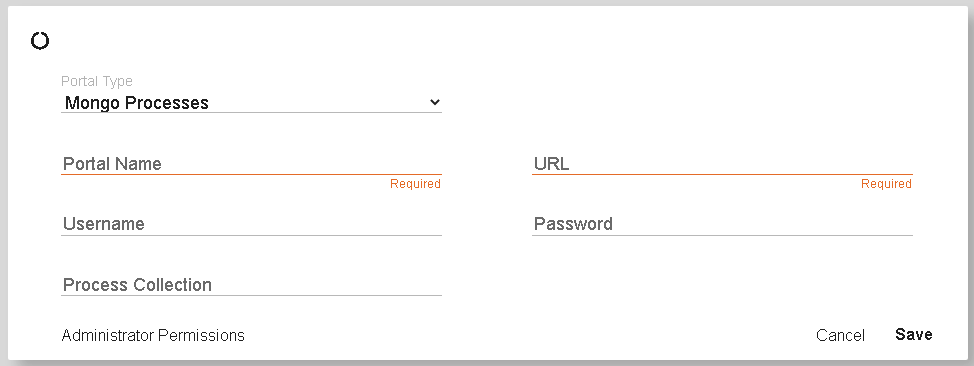974x366 pixels.
Task: Open the Mongo Processes portal type selector
Action: click(x=251, y=103)
